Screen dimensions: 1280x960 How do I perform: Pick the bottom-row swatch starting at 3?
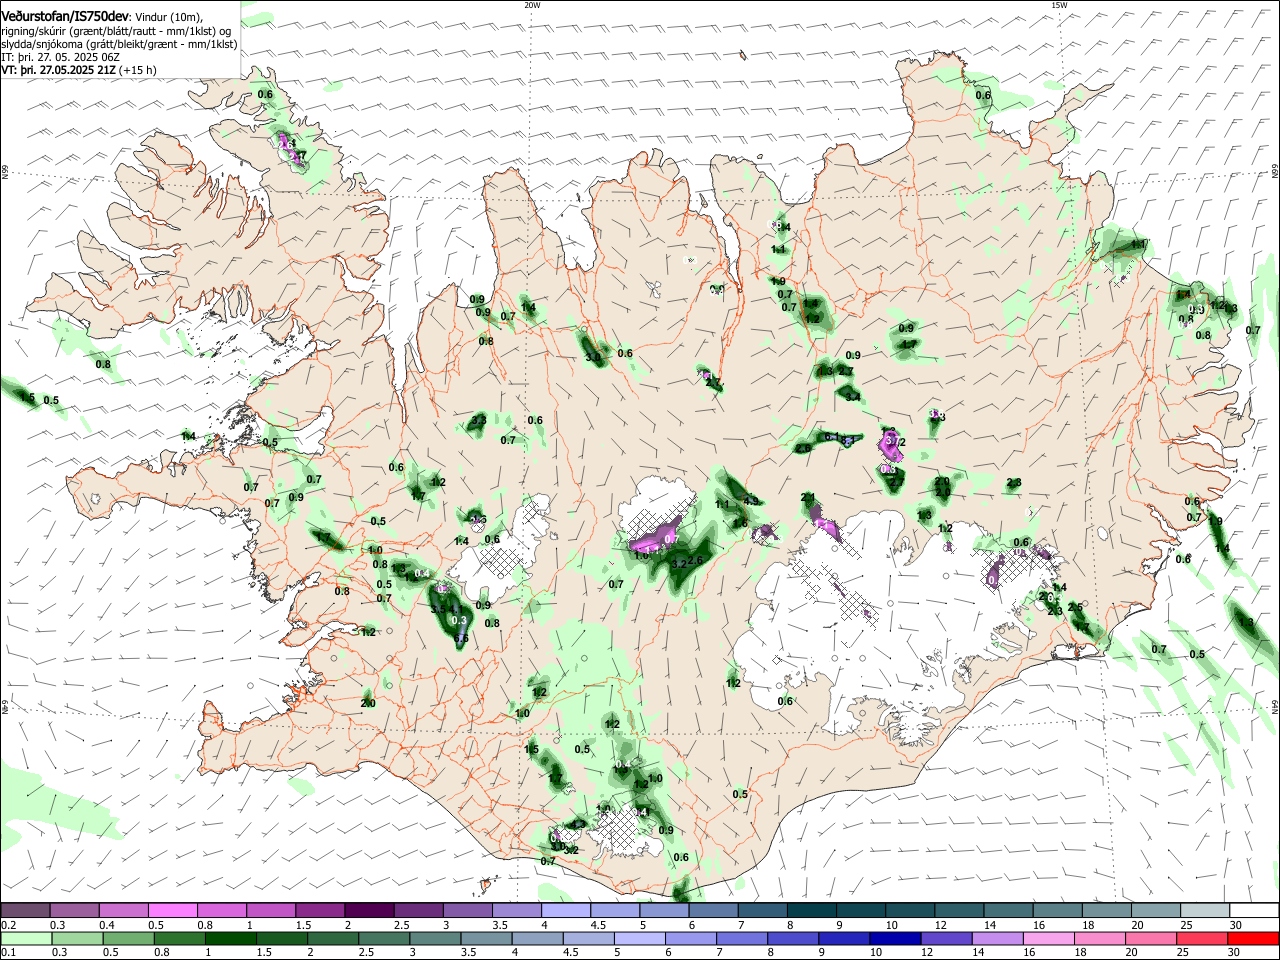click(x=435, y=938)
